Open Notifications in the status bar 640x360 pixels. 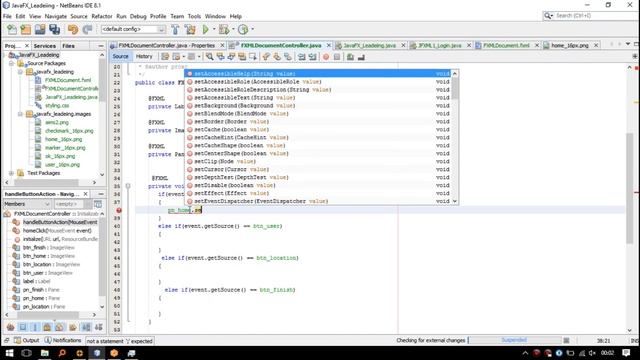pos(63,340)
